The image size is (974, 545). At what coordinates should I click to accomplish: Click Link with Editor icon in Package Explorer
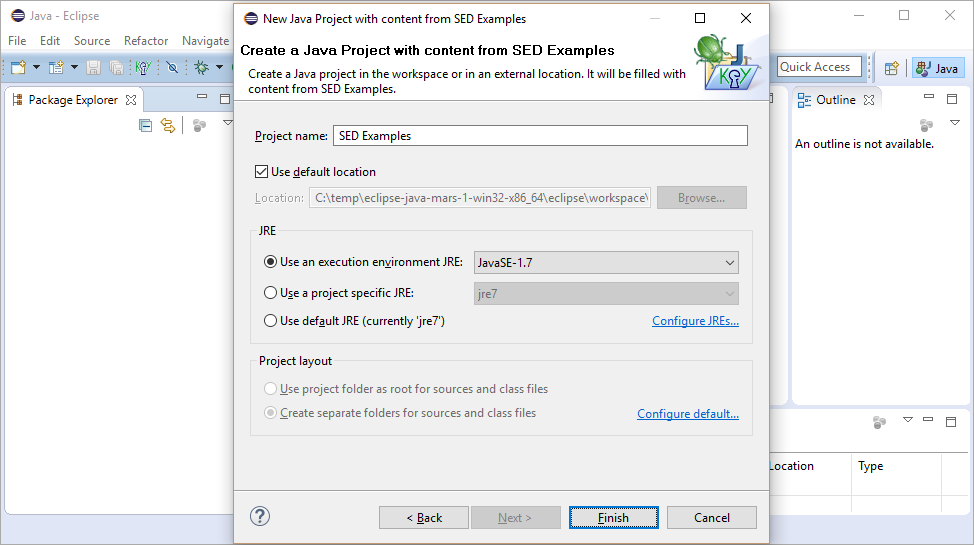pyautogui.click(x=168, y=126)
